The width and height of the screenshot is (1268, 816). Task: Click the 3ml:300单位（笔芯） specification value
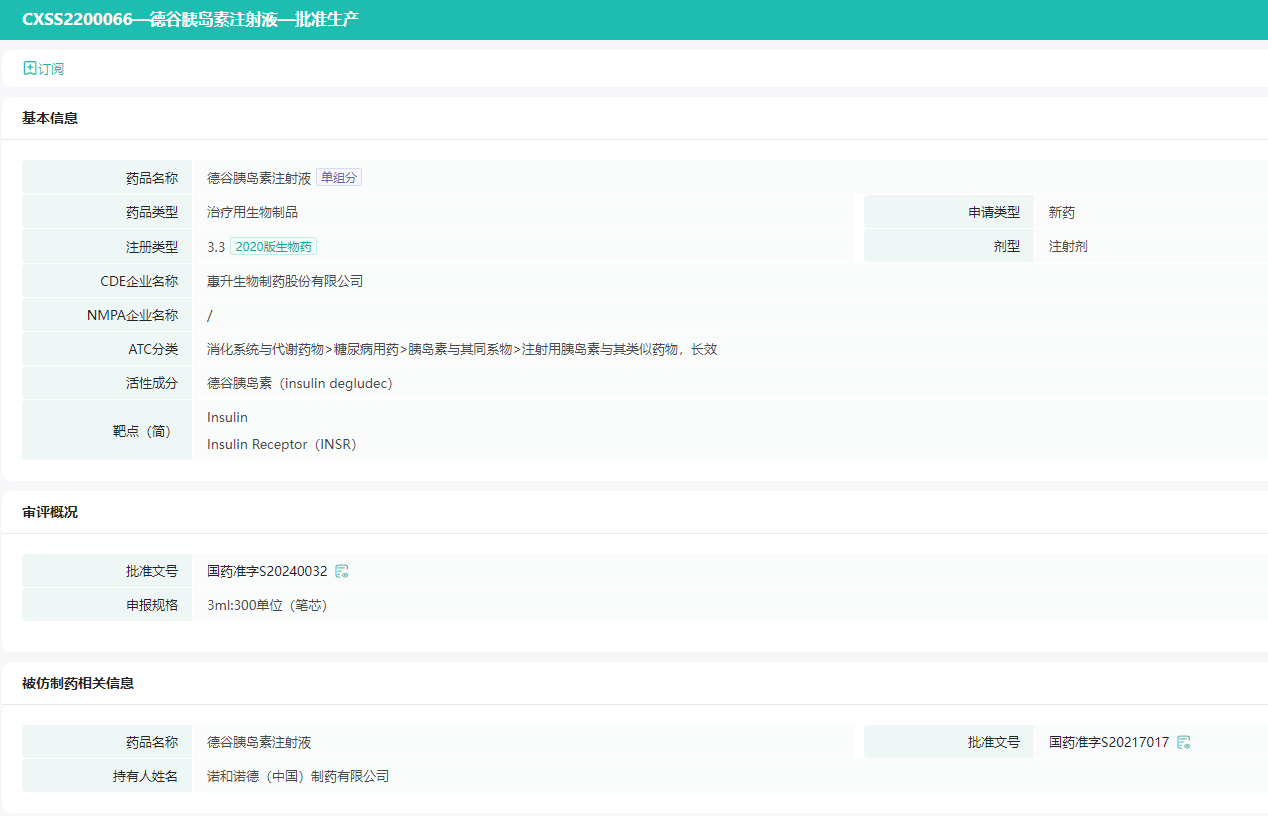point(267,605)
